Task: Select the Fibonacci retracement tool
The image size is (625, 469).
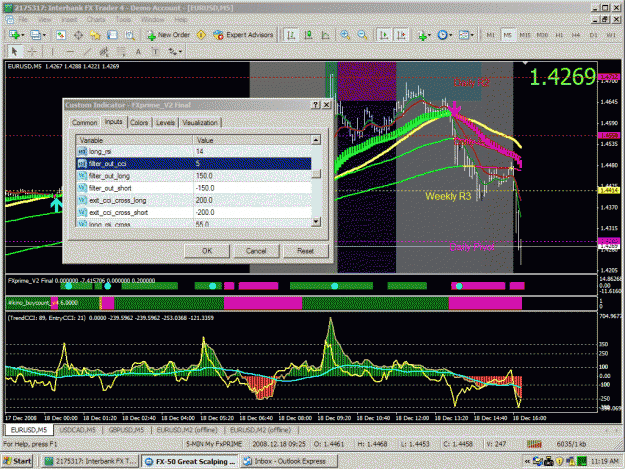Action: pos(121,52)
